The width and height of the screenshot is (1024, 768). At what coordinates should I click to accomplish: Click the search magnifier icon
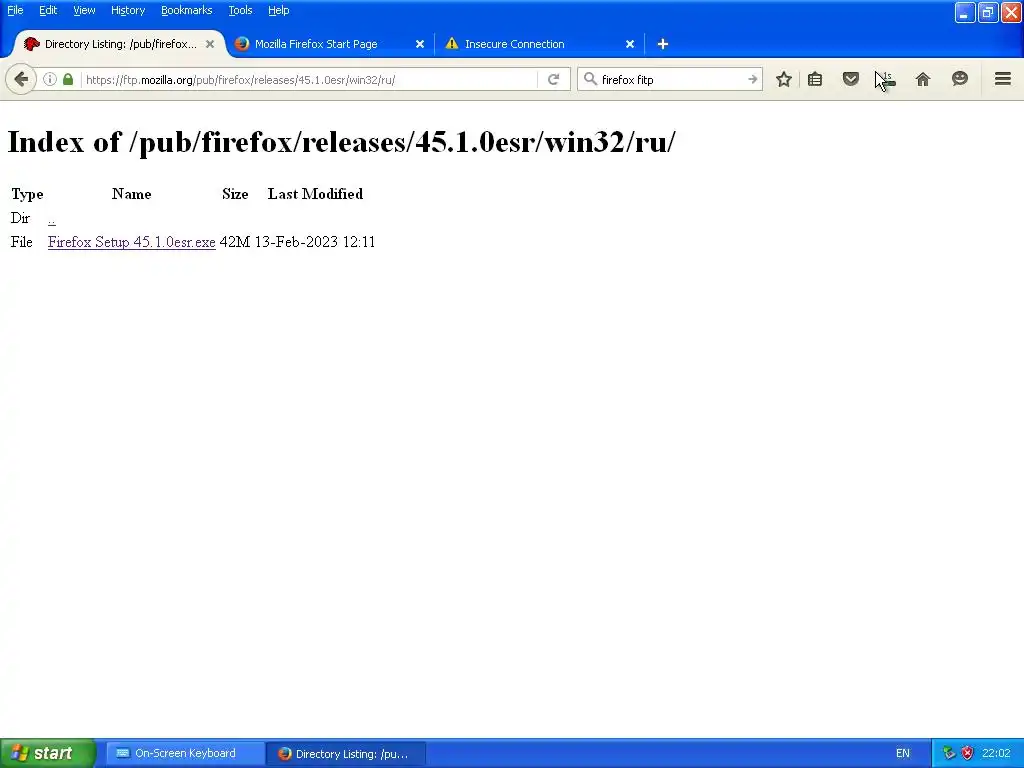(x=590, y=80)
